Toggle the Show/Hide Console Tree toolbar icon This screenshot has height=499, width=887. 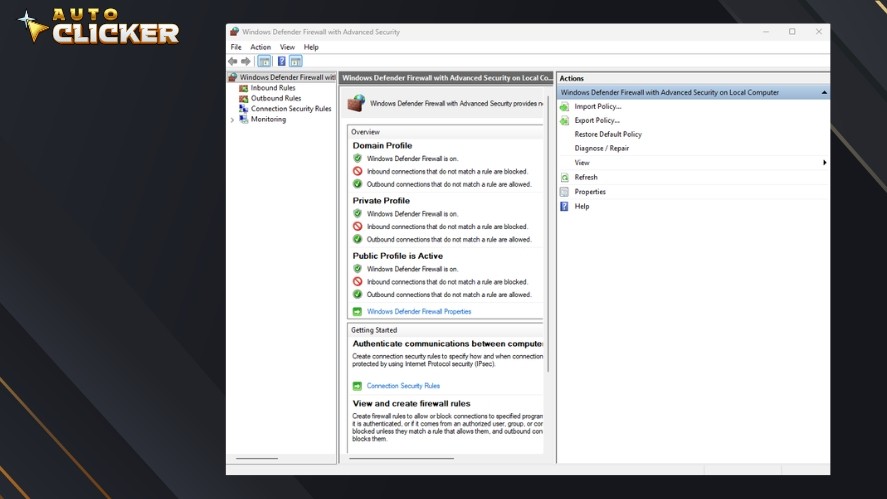pos(264,61)
